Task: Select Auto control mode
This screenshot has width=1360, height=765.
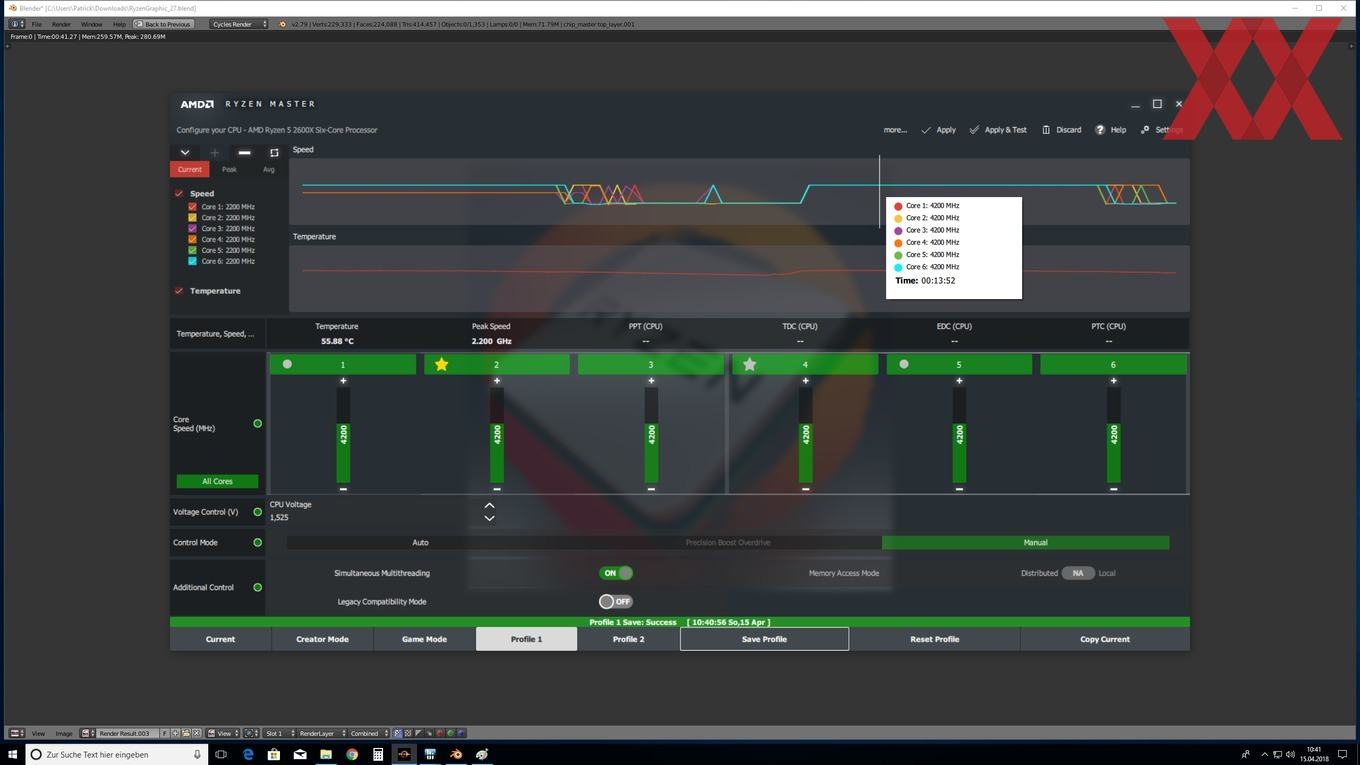Action: coord(420,543)
